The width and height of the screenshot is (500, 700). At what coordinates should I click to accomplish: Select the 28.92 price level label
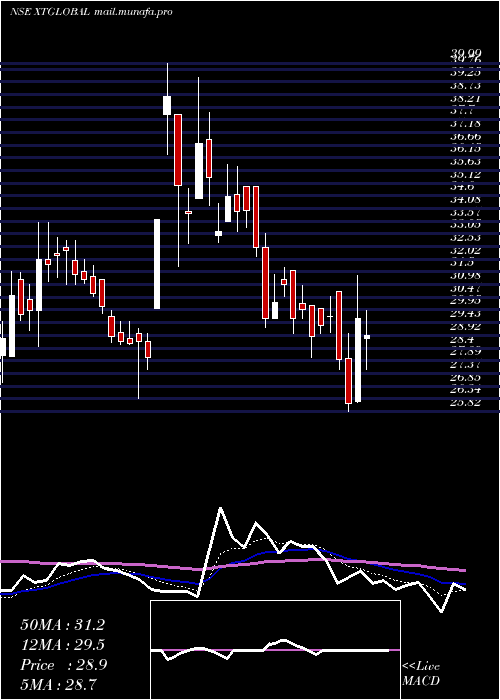pos(465,327)
